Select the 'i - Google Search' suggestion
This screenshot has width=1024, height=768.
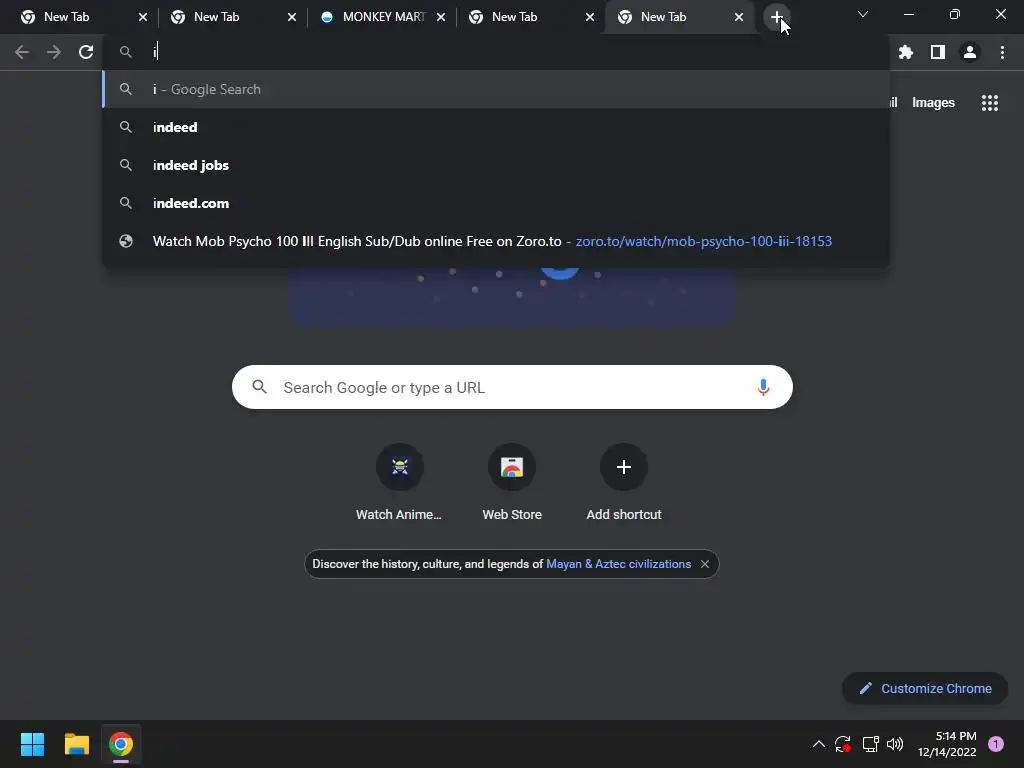pyautogui.click(x=496, y=89)
